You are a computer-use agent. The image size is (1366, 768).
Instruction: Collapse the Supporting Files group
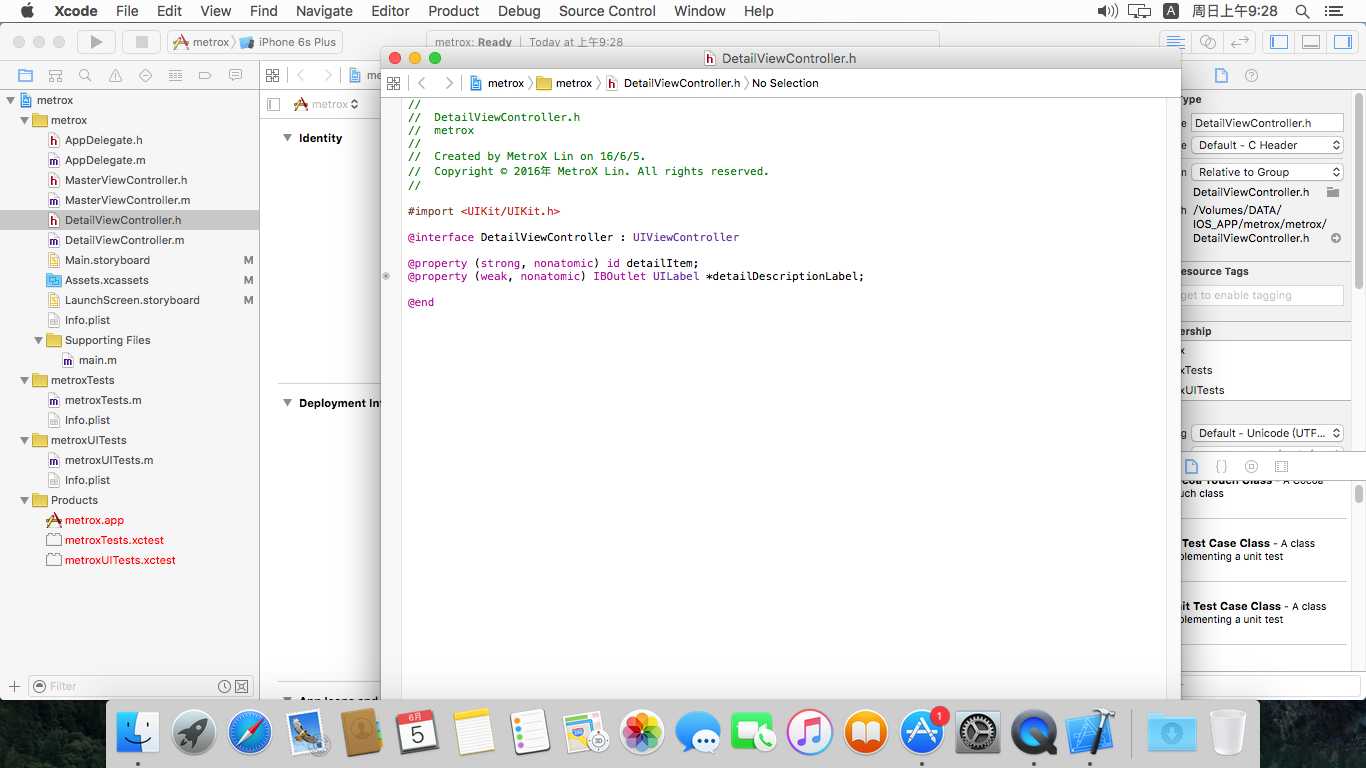click(x=38, y=340)
